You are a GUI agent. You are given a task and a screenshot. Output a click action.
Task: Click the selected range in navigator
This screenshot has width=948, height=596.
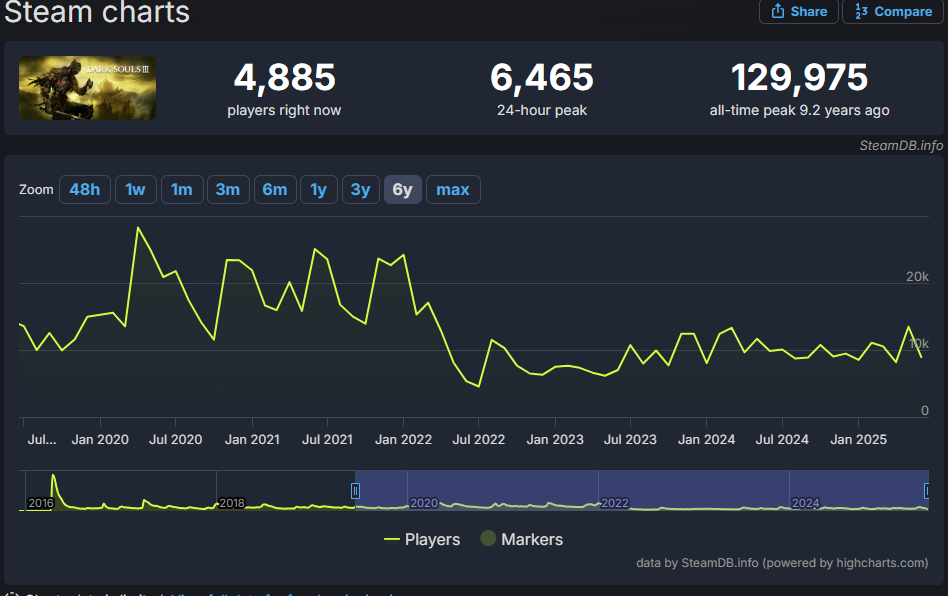click(x=641, y=490)
